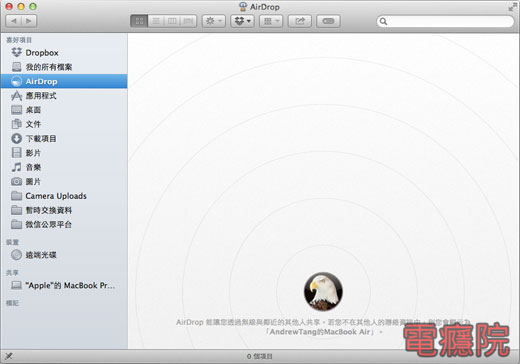Open 應用程式 folder in sidebar
The image size is (520, 364).
click(x=64, y=96)
